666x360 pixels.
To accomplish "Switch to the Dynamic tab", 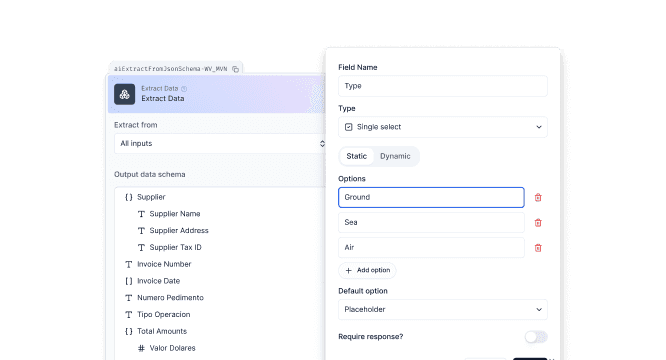I will [395, 156].
